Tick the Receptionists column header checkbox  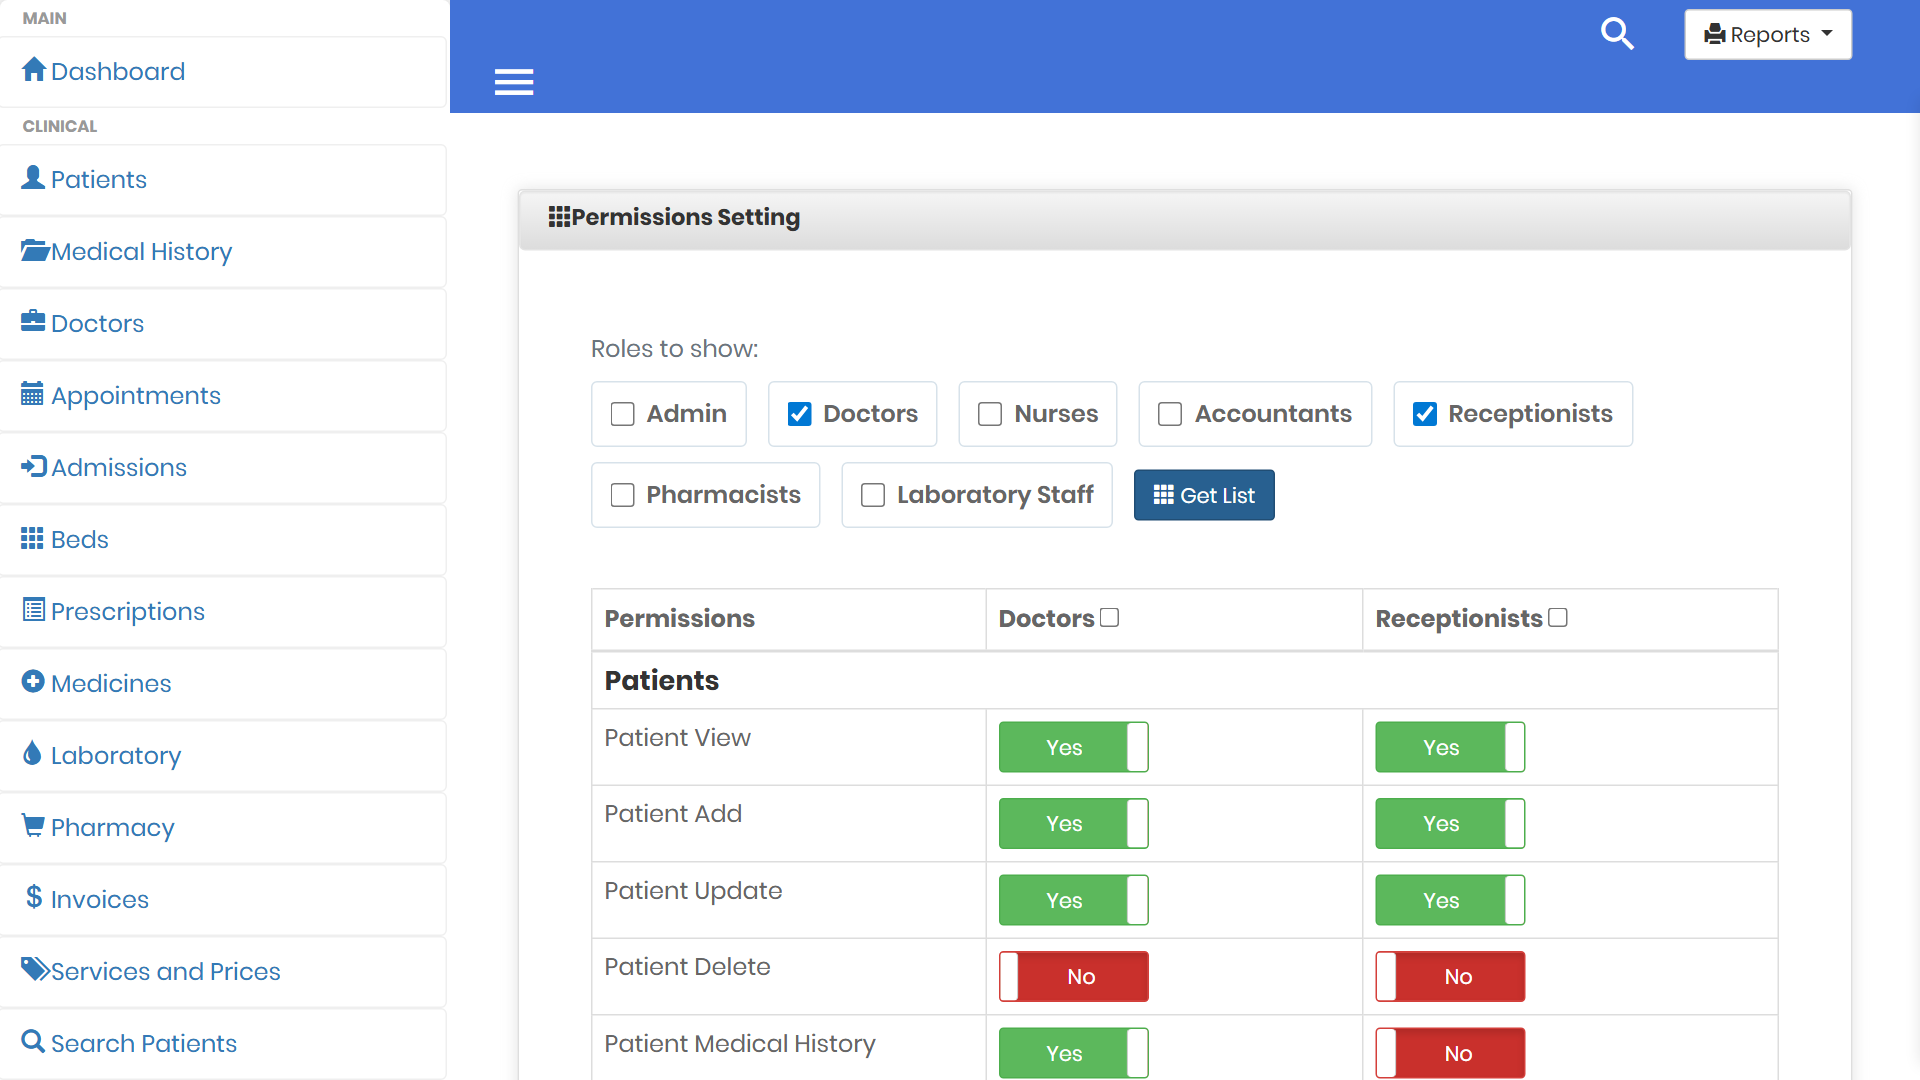click(x=1558, y=617)
